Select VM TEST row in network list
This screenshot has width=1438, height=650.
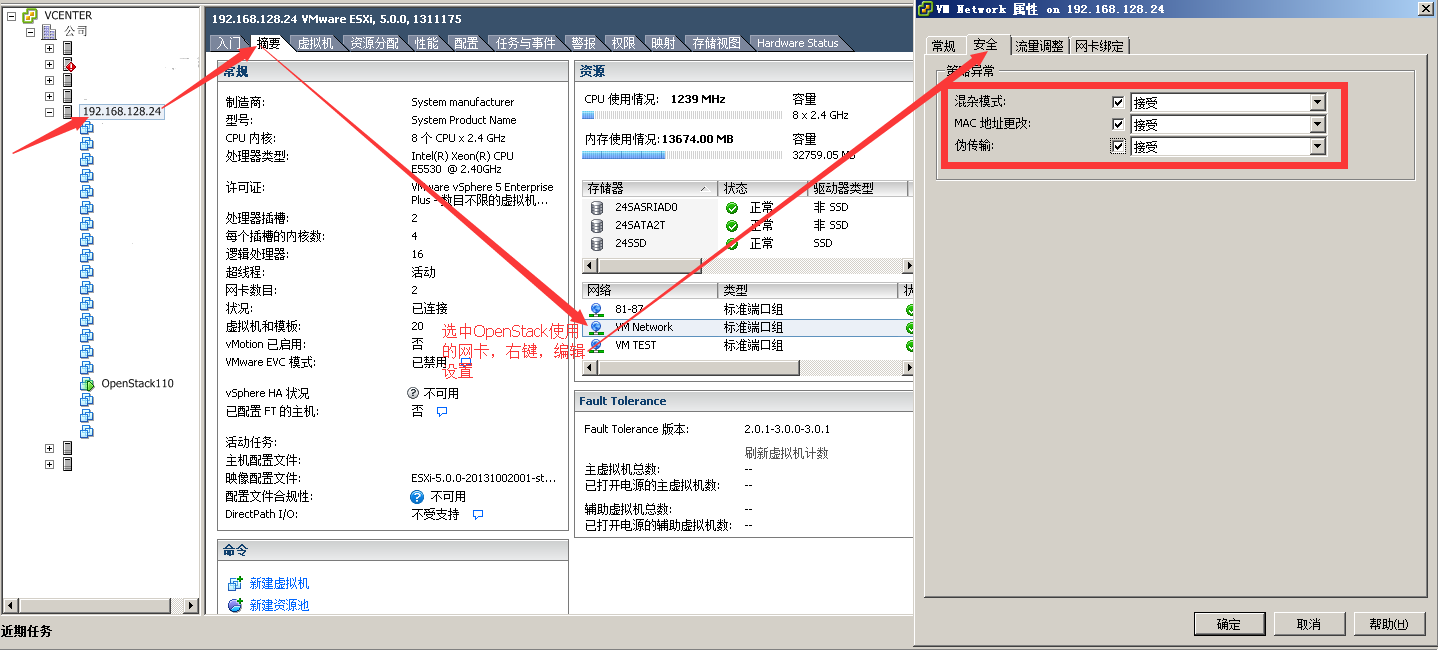pos(748,346)
